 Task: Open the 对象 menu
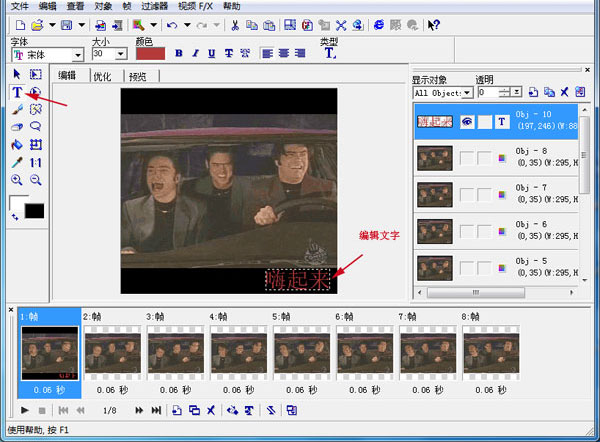click(103, 6)
